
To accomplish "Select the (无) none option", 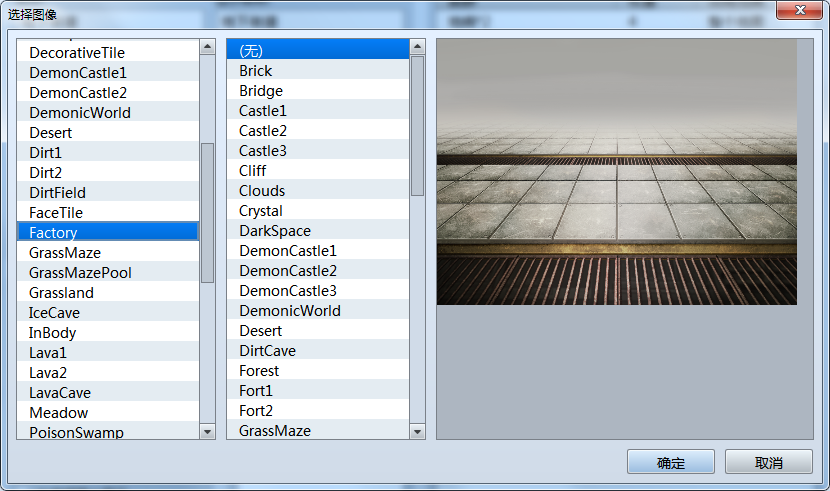I will tap(318, 50).
